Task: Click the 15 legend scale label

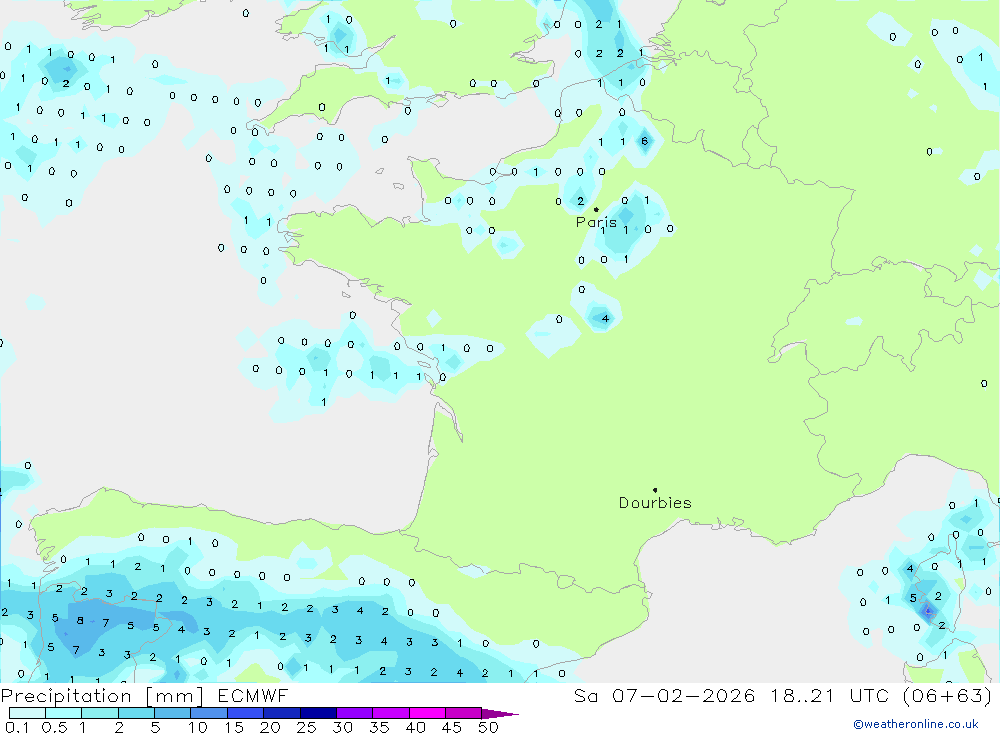Action: [x=234, y=727]
